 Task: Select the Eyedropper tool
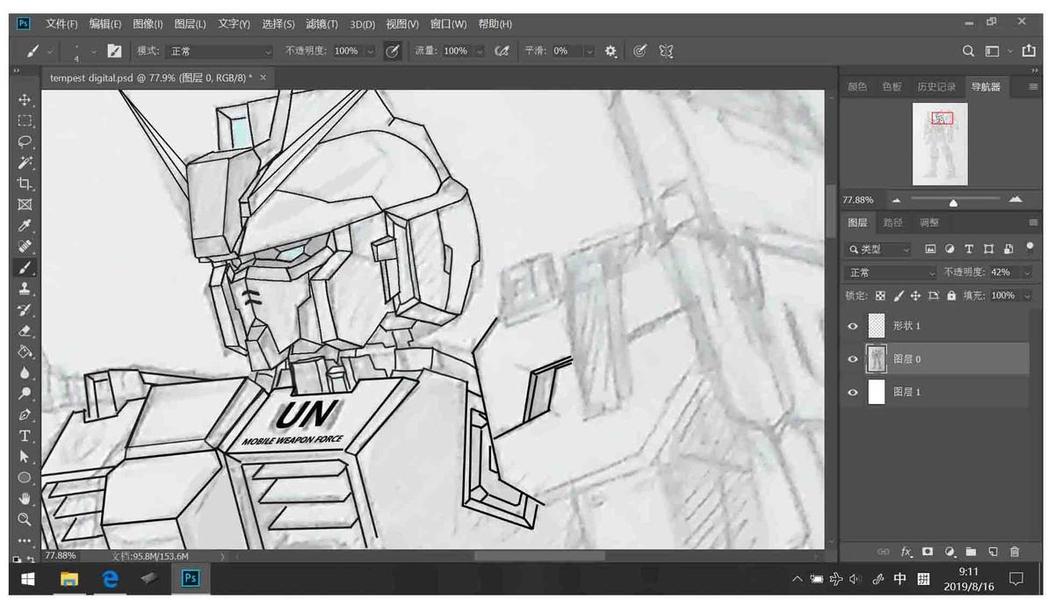pos(25,226)
